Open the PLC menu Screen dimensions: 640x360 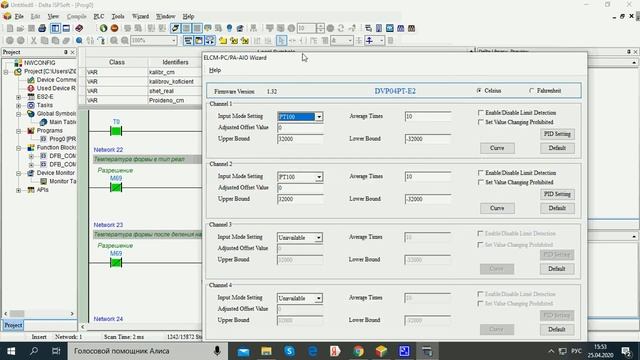tap(99, 16)
